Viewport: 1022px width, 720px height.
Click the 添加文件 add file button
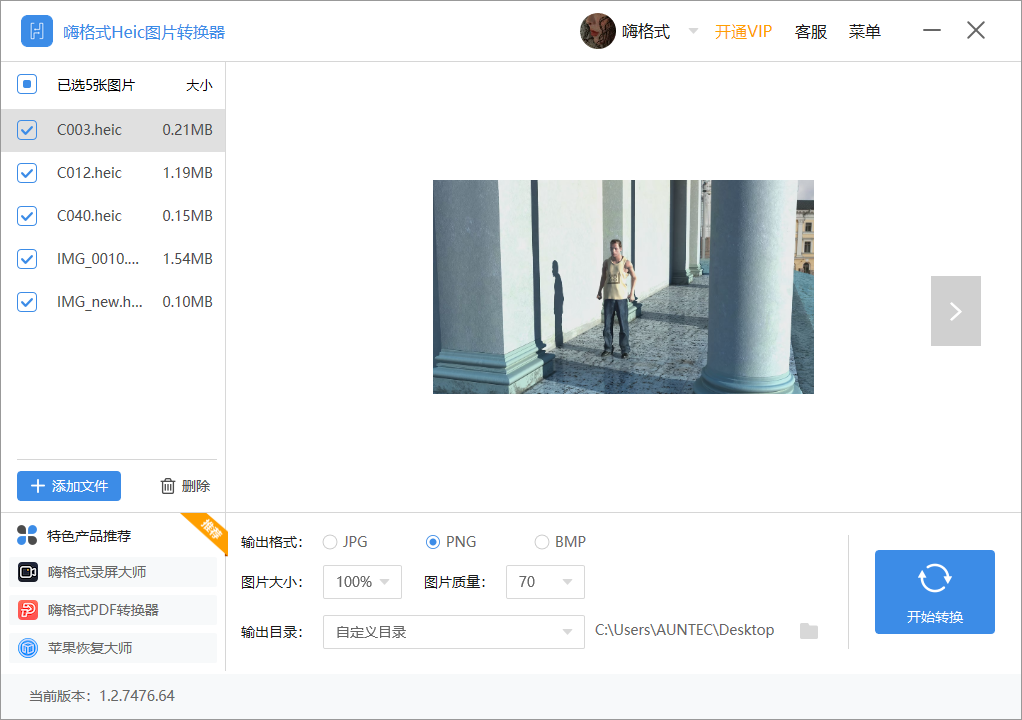69,486
